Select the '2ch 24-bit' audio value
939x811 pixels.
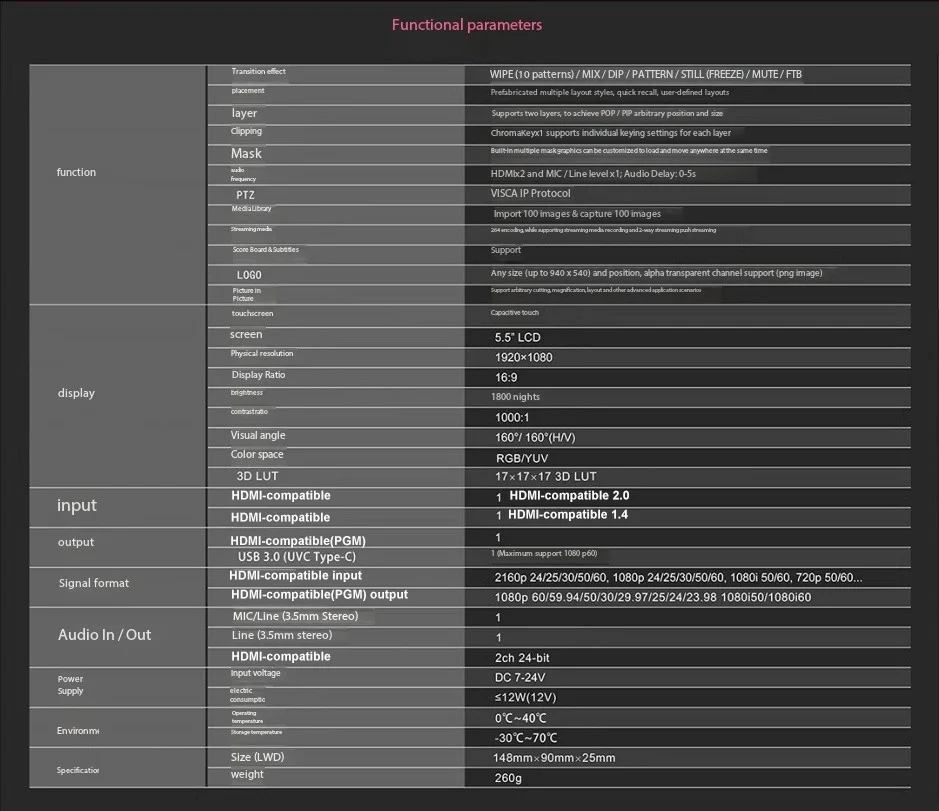[x=522, y=658]
